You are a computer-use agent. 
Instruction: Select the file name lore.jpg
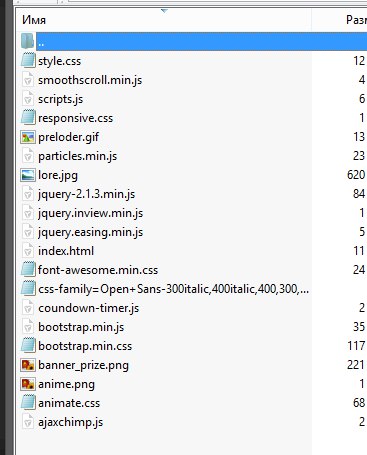[x=58, y=175]
